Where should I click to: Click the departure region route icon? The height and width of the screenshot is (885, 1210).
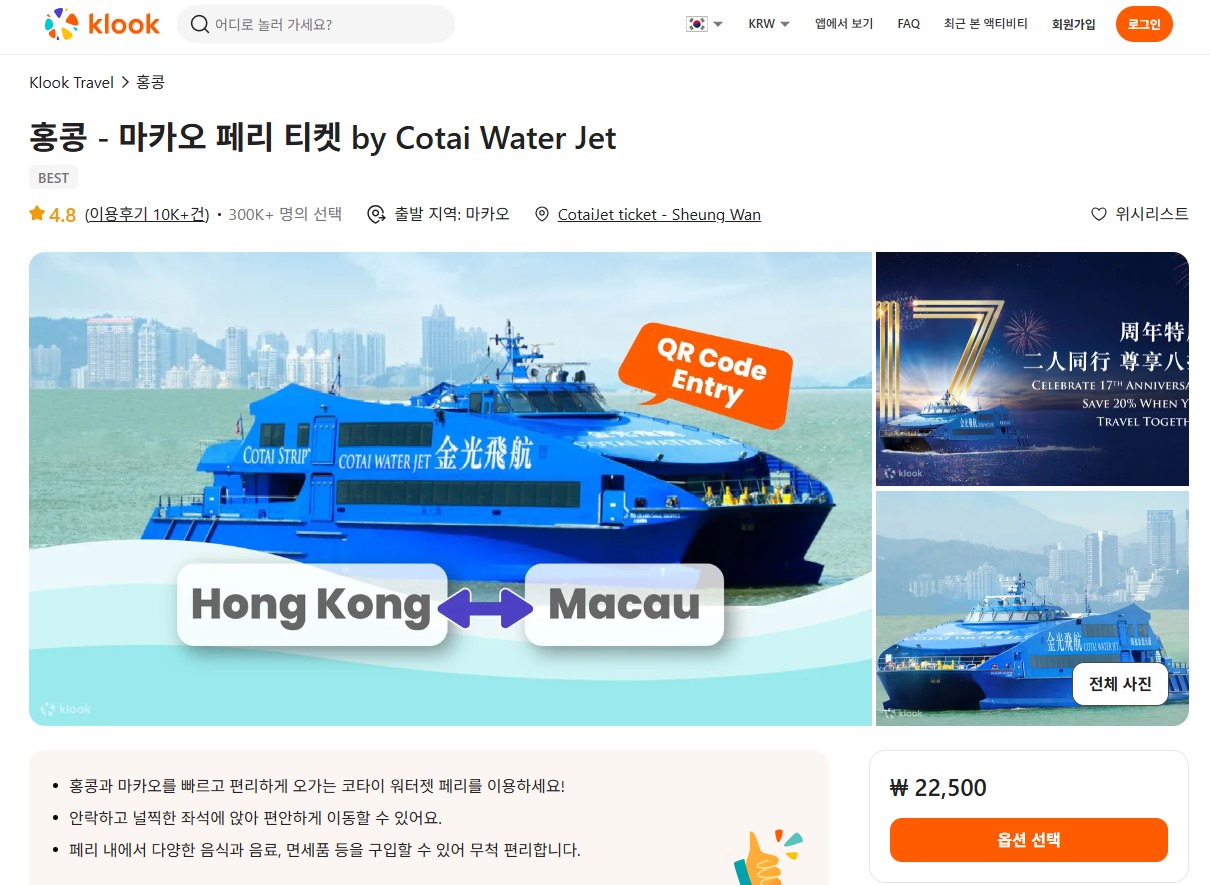point(377,214)
